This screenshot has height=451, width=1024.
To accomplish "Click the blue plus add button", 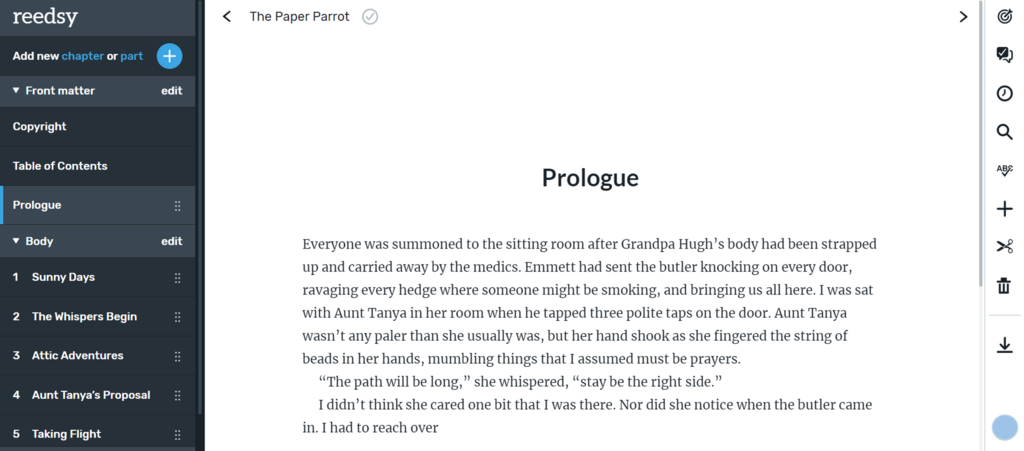I will (x=169, y=56).
